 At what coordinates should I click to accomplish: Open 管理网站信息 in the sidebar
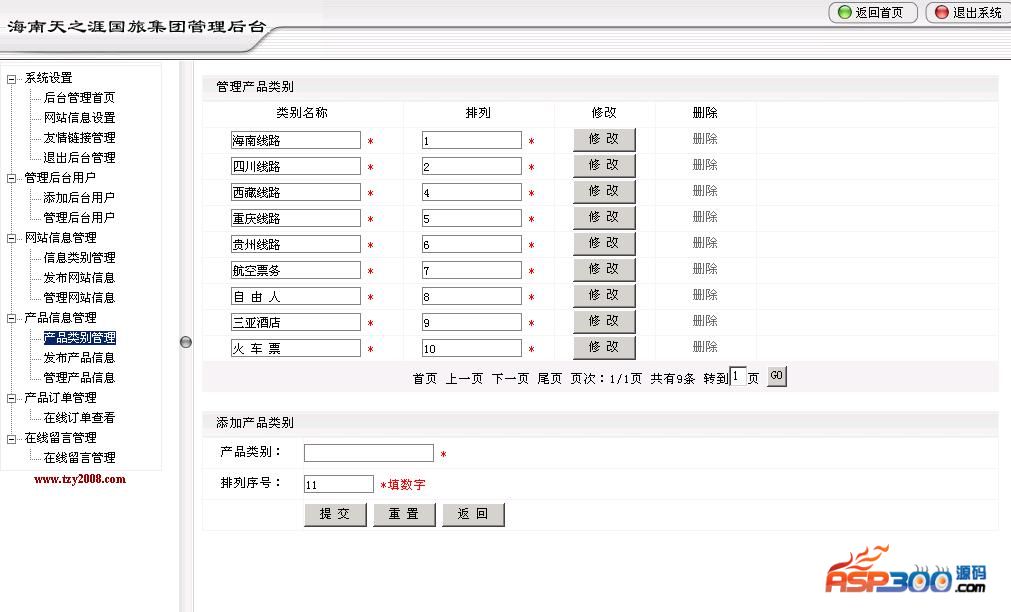(79, 298)
